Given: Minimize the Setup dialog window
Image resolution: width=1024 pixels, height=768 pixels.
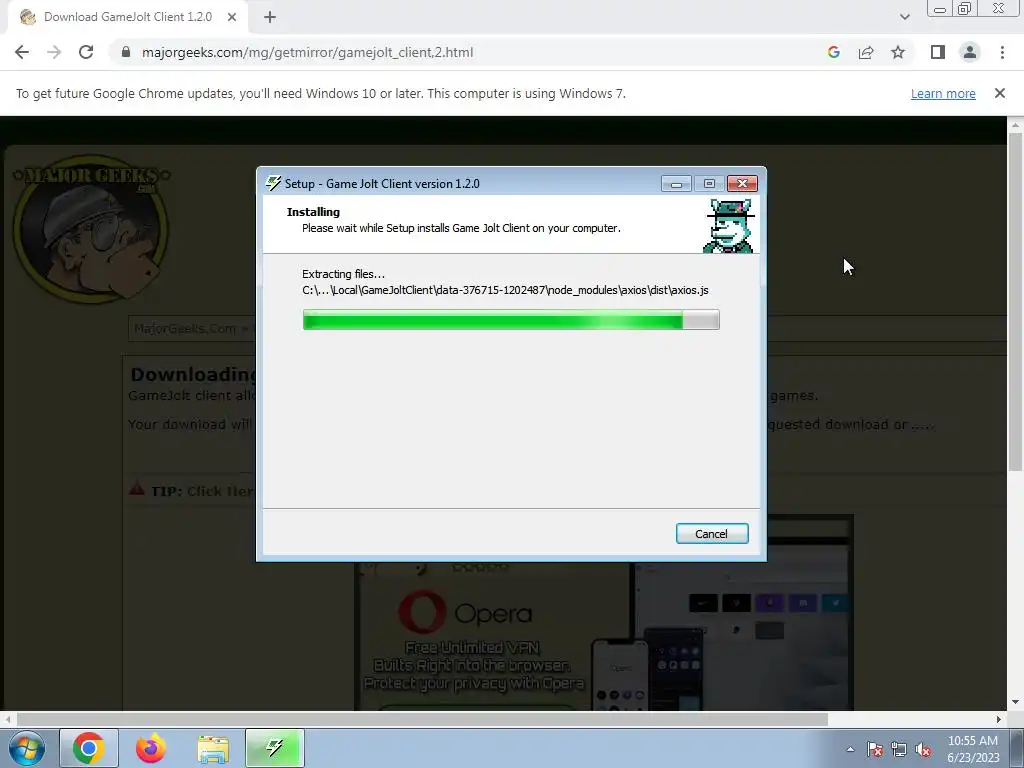Looking at the screenshot, I should pyautogui.click(x=676, y=184).
